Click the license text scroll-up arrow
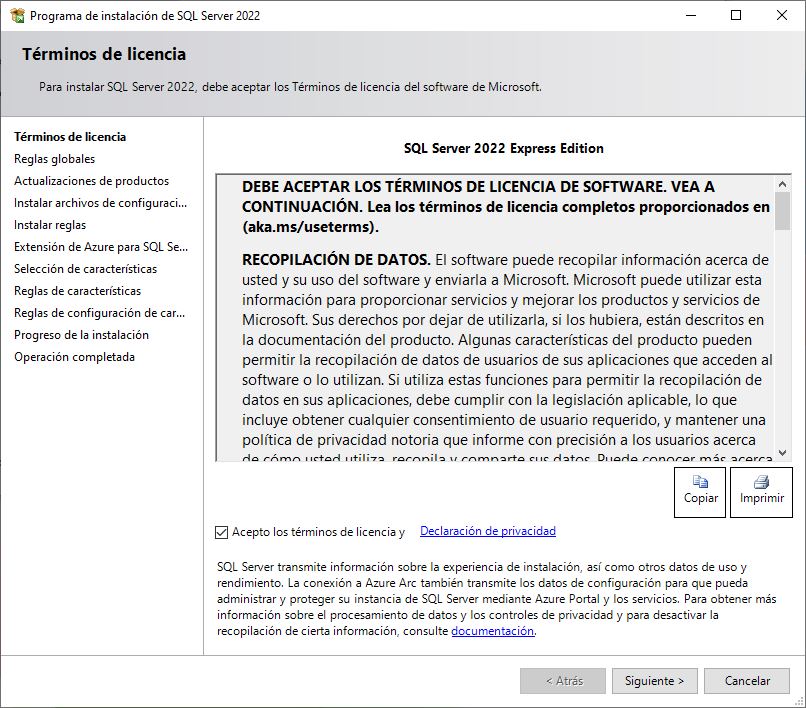This screenshot has width=806, height=708. coord(782,184)
